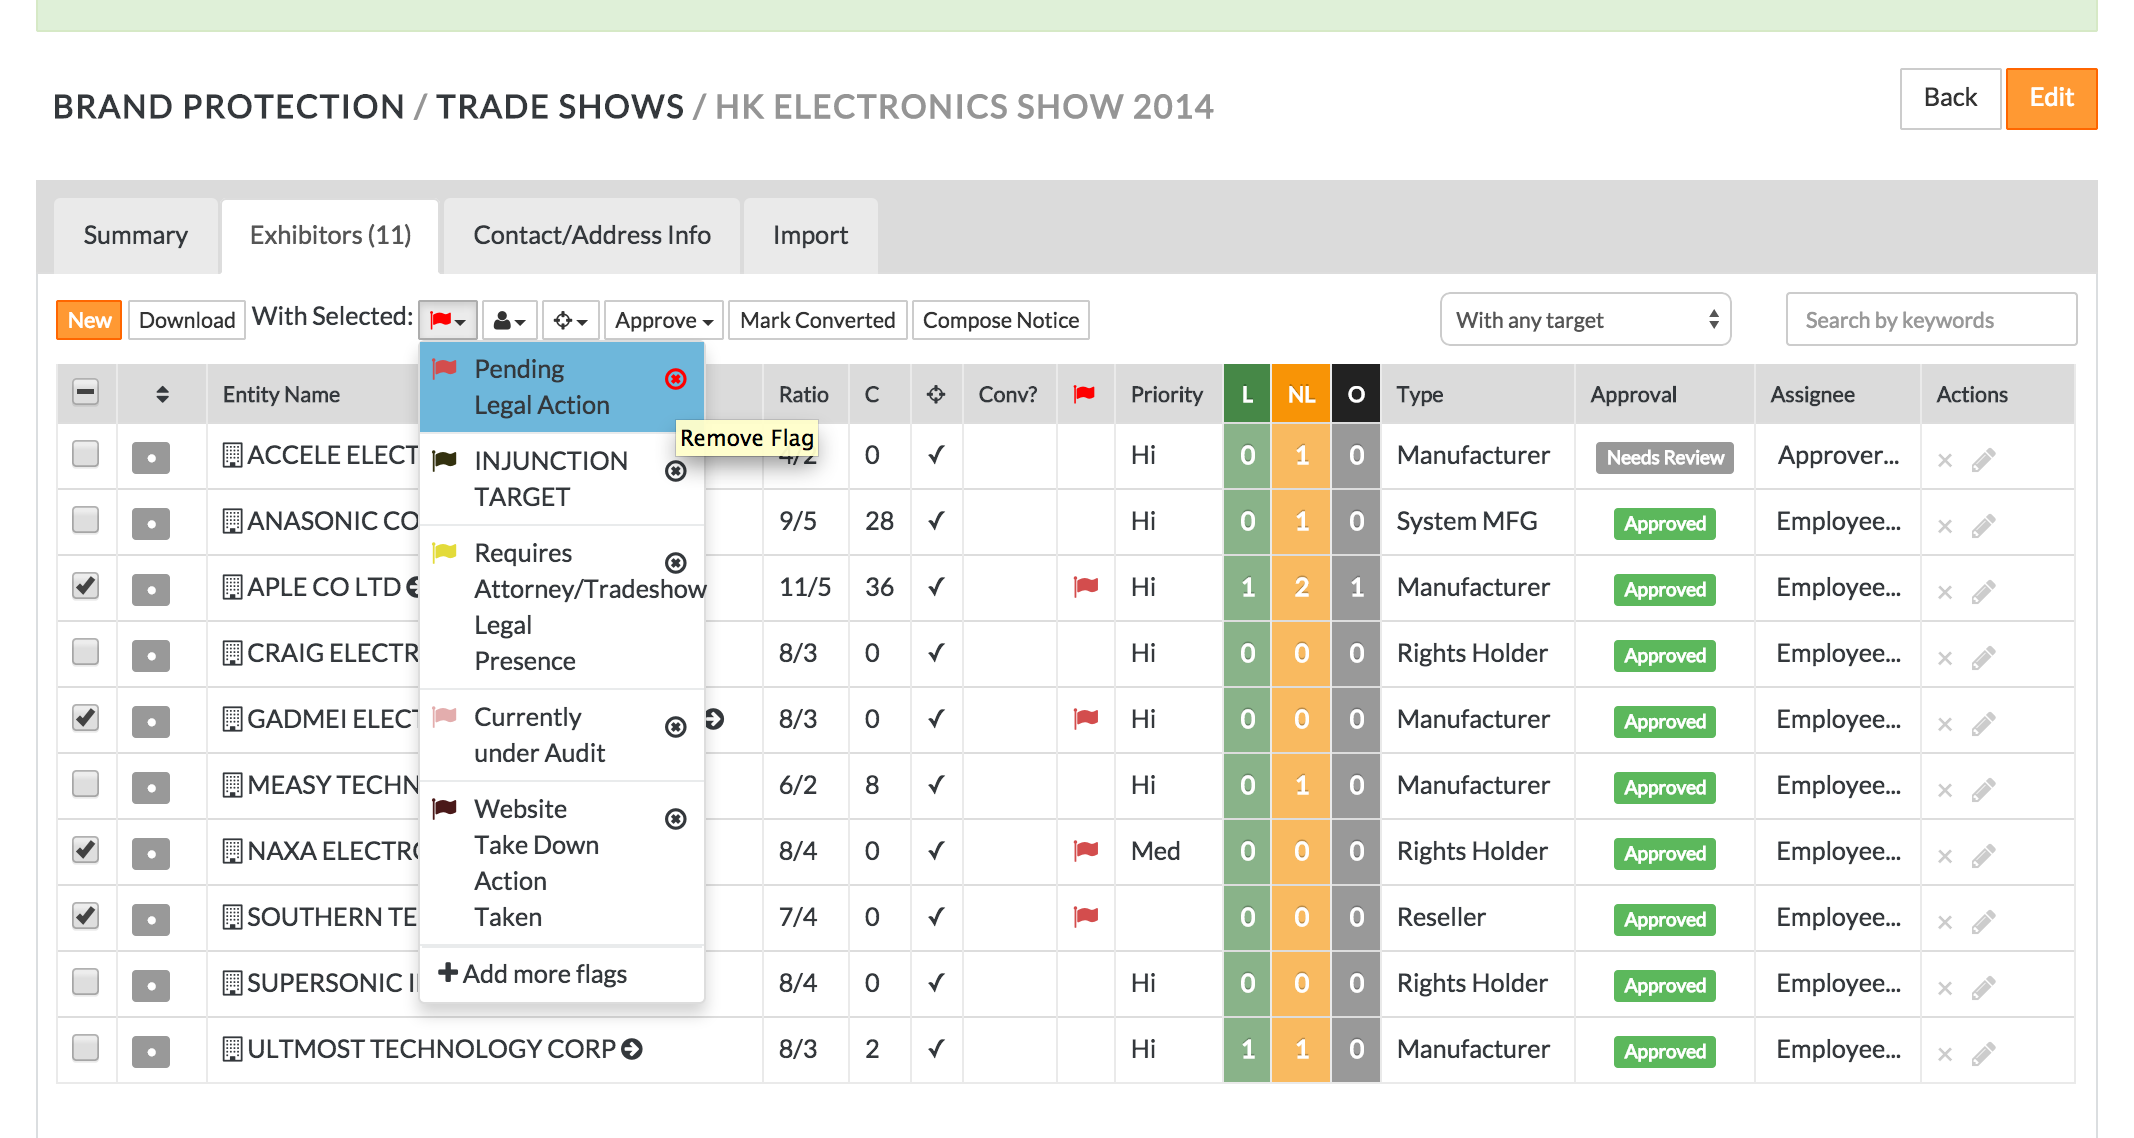Click the orange Edit button
Viewport: 2134px width, 1138px height.
[x=2051, y=98]
